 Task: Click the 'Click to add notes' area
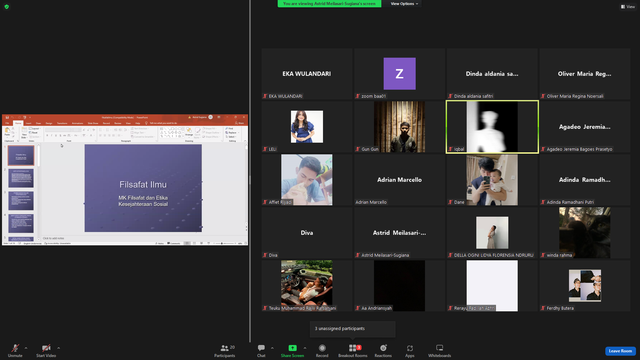click(53, 238)
